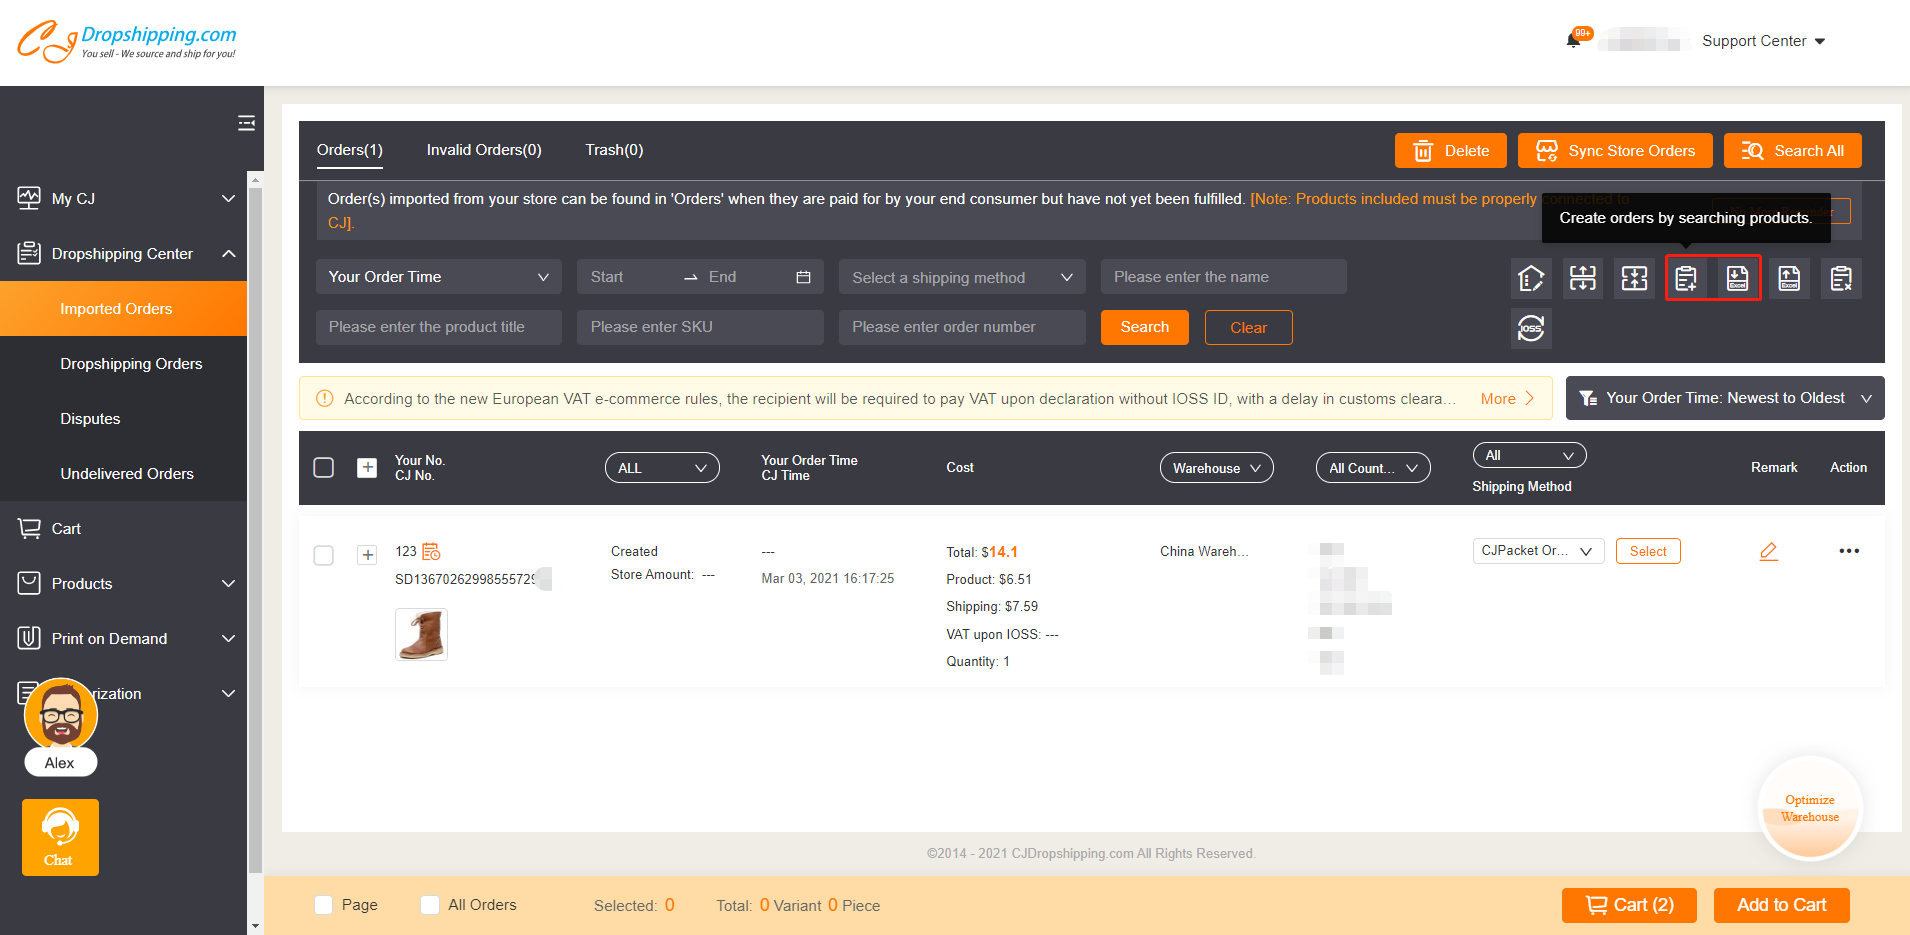The image size is (1910, 935).
Task: Click the split order icon
Action: (x=1583, y=278)
